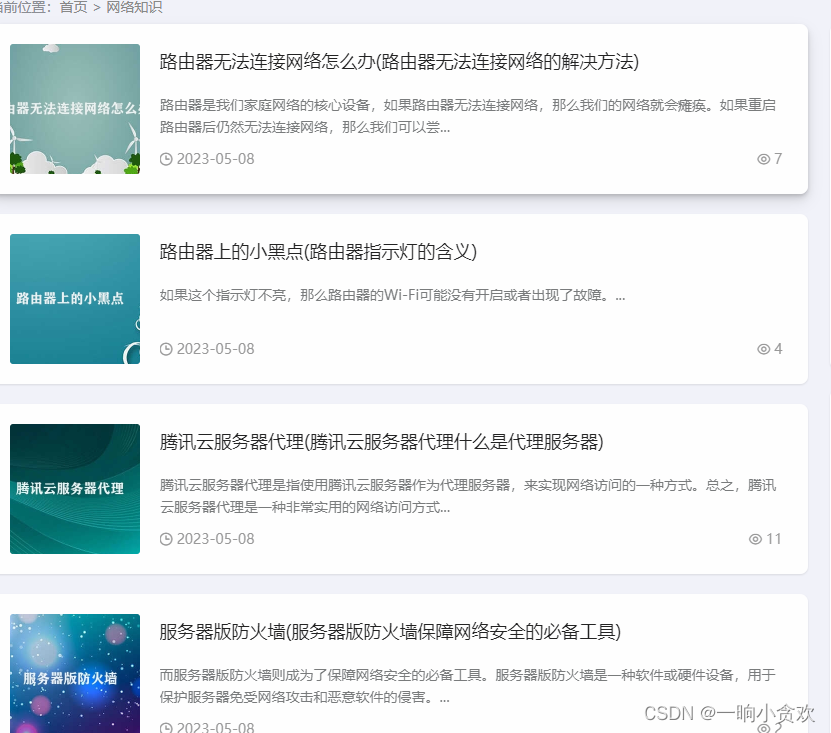Open the 首页 breadcrumb link

click(71, 7)
